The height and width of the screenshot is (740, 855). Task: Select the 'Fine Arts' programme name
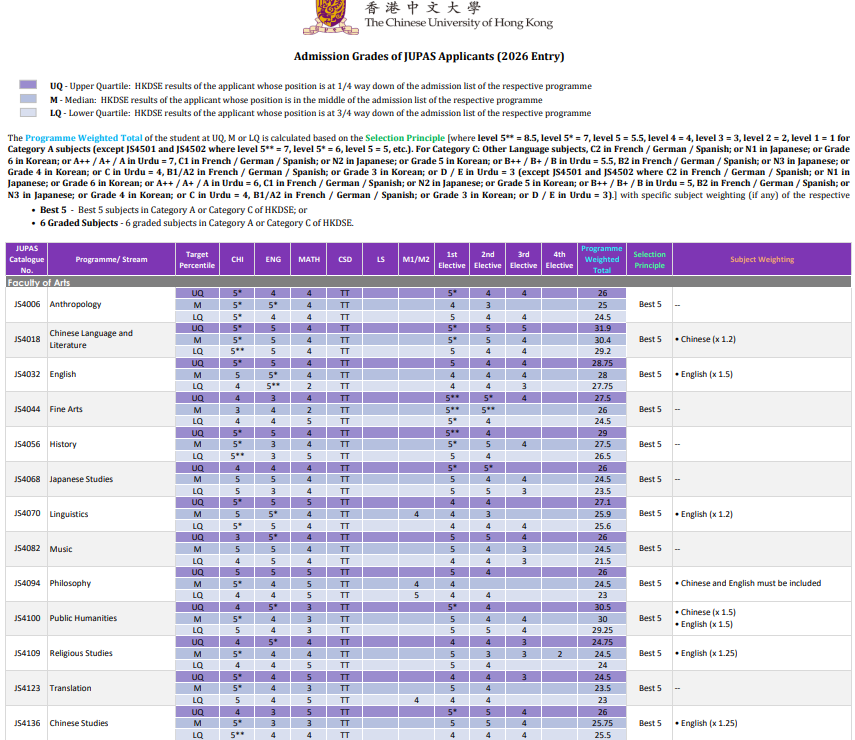66,409
